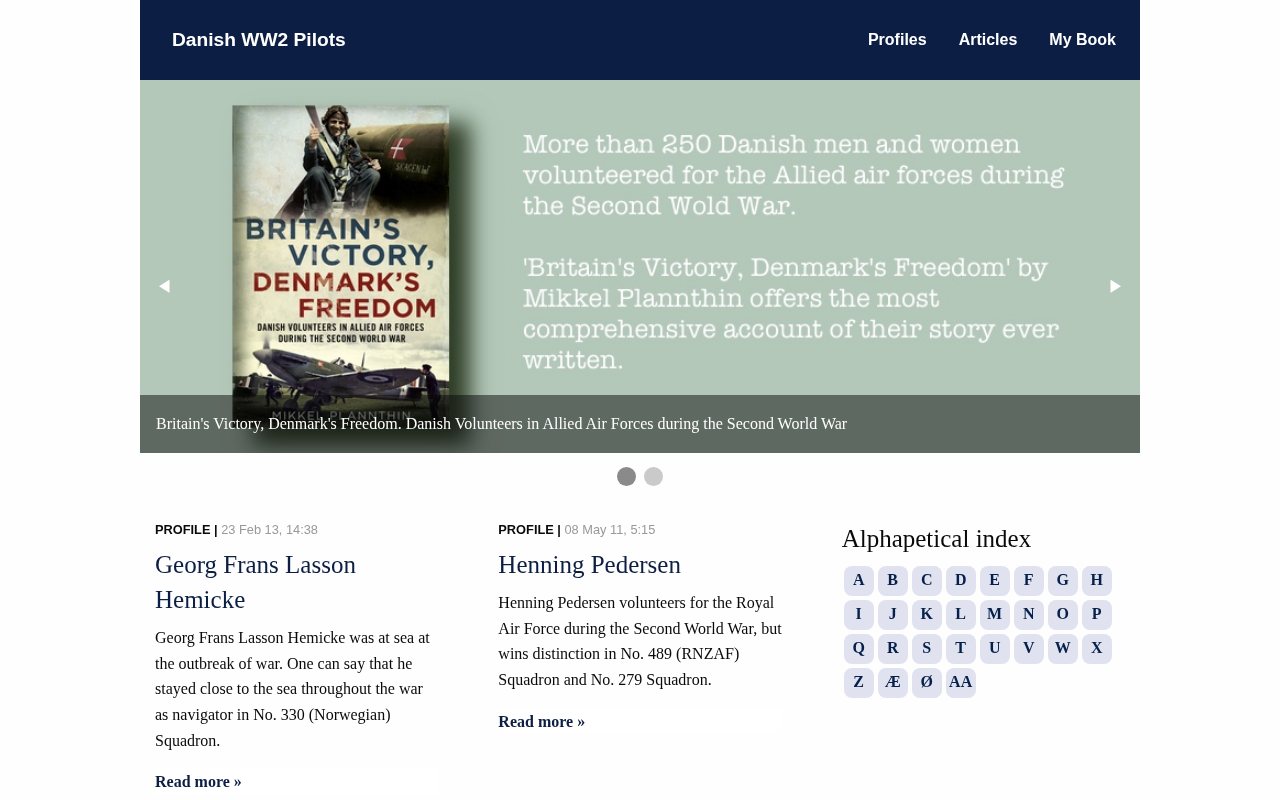
Task: Pick AA in the alphabetical index
Action: pyautogui.click(x=961, y=683)
